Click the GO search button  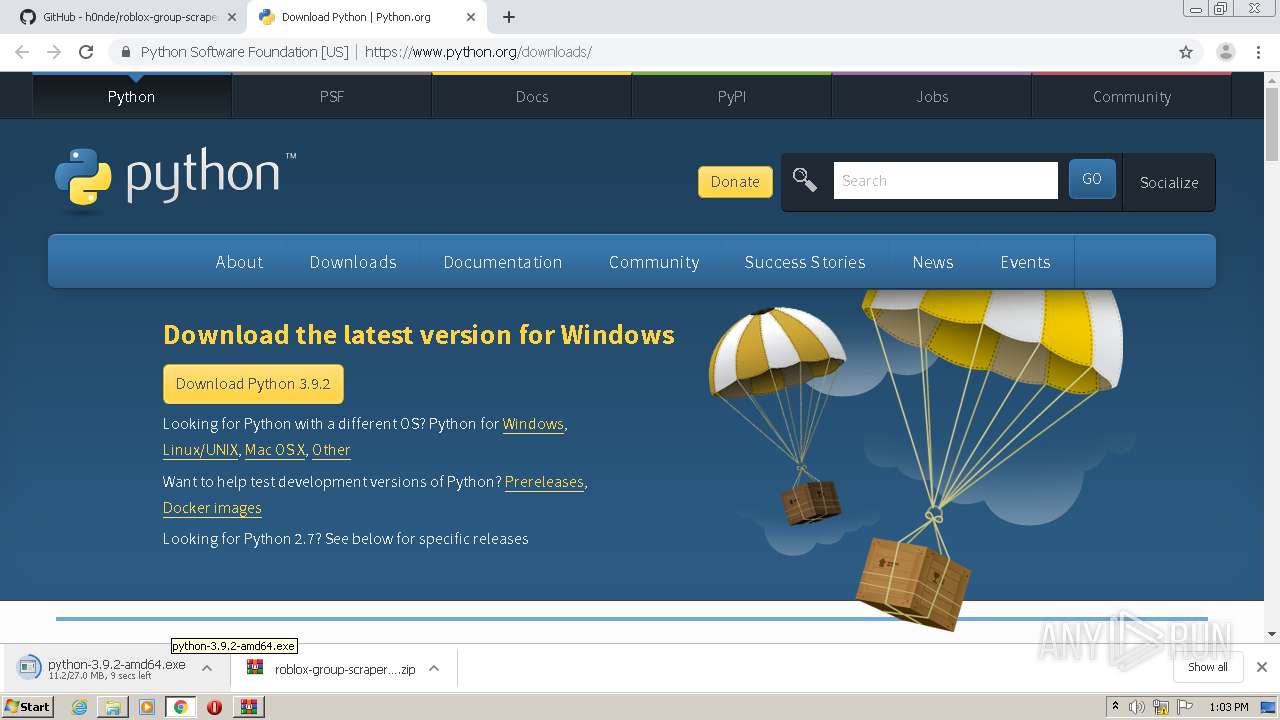click(x=1092, y=179)
